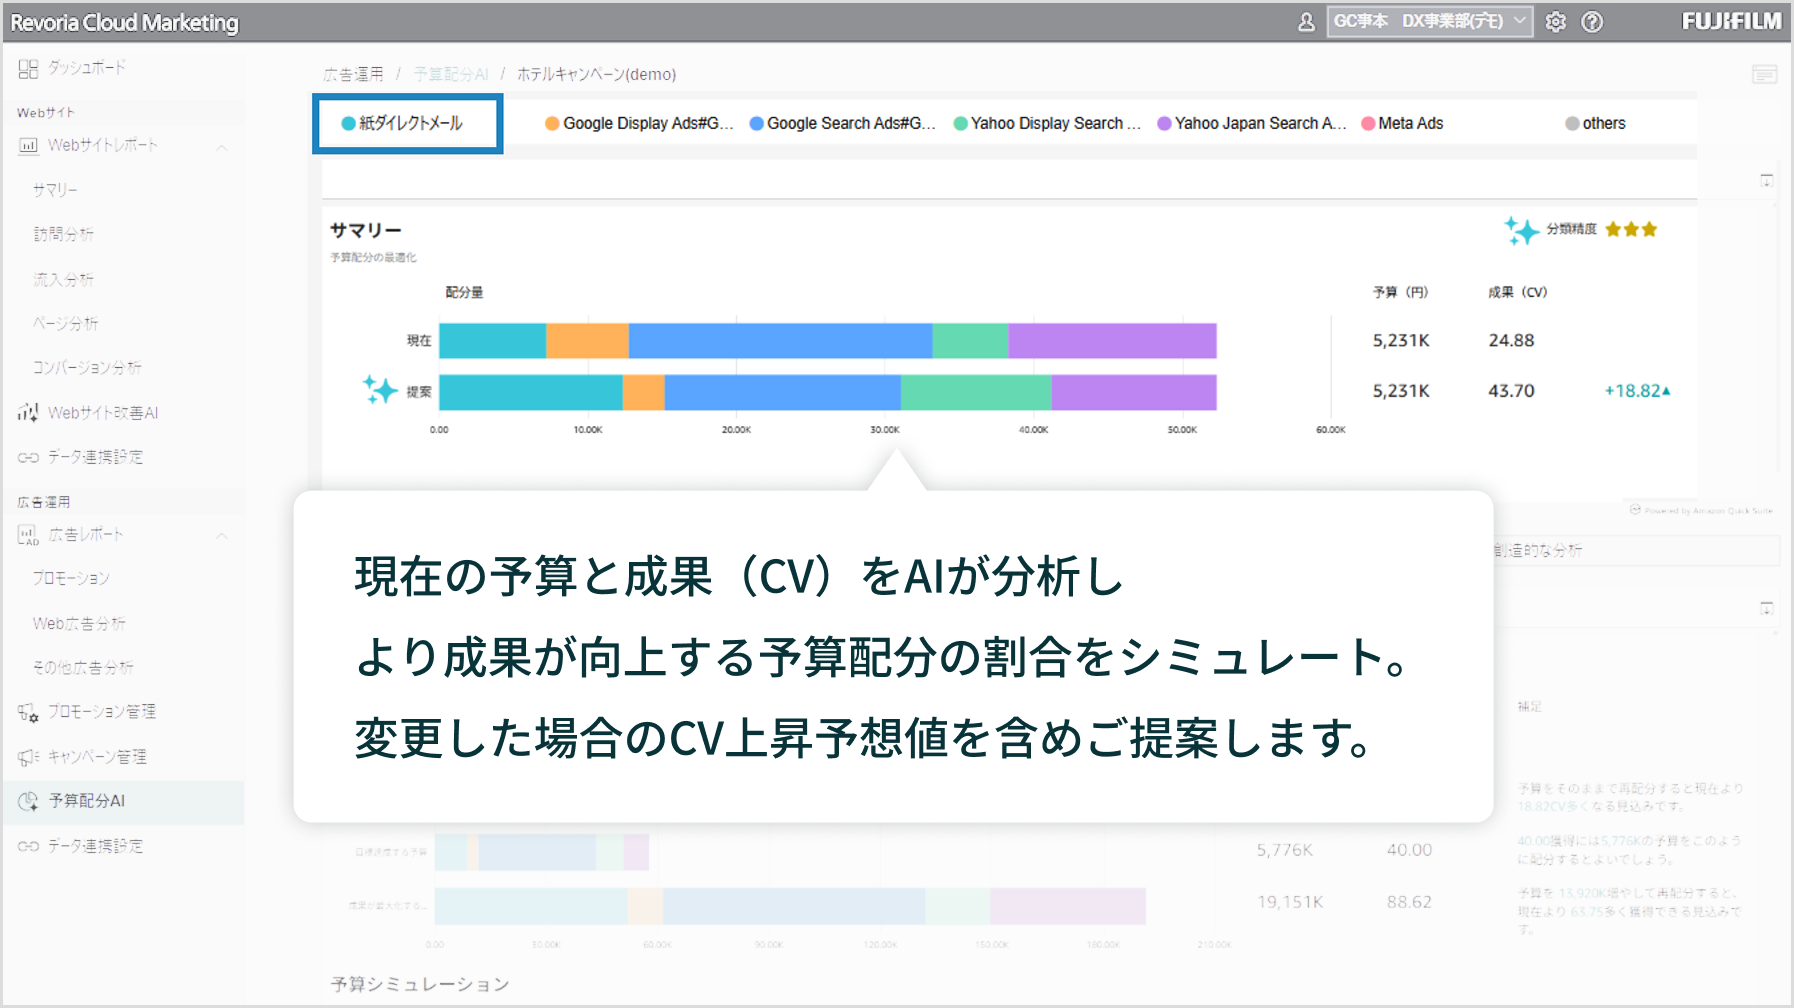The width and height of the screenshot is (1794, 1008).
Task: Click the user account icon
Action: pos(1306,21)
